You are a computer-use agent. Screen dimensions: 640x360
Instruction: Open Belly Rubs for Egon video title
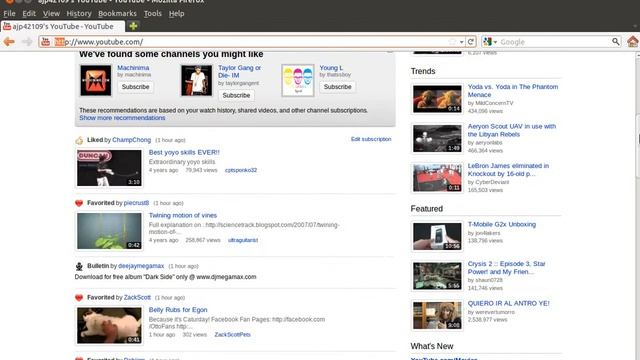(178, 310)
